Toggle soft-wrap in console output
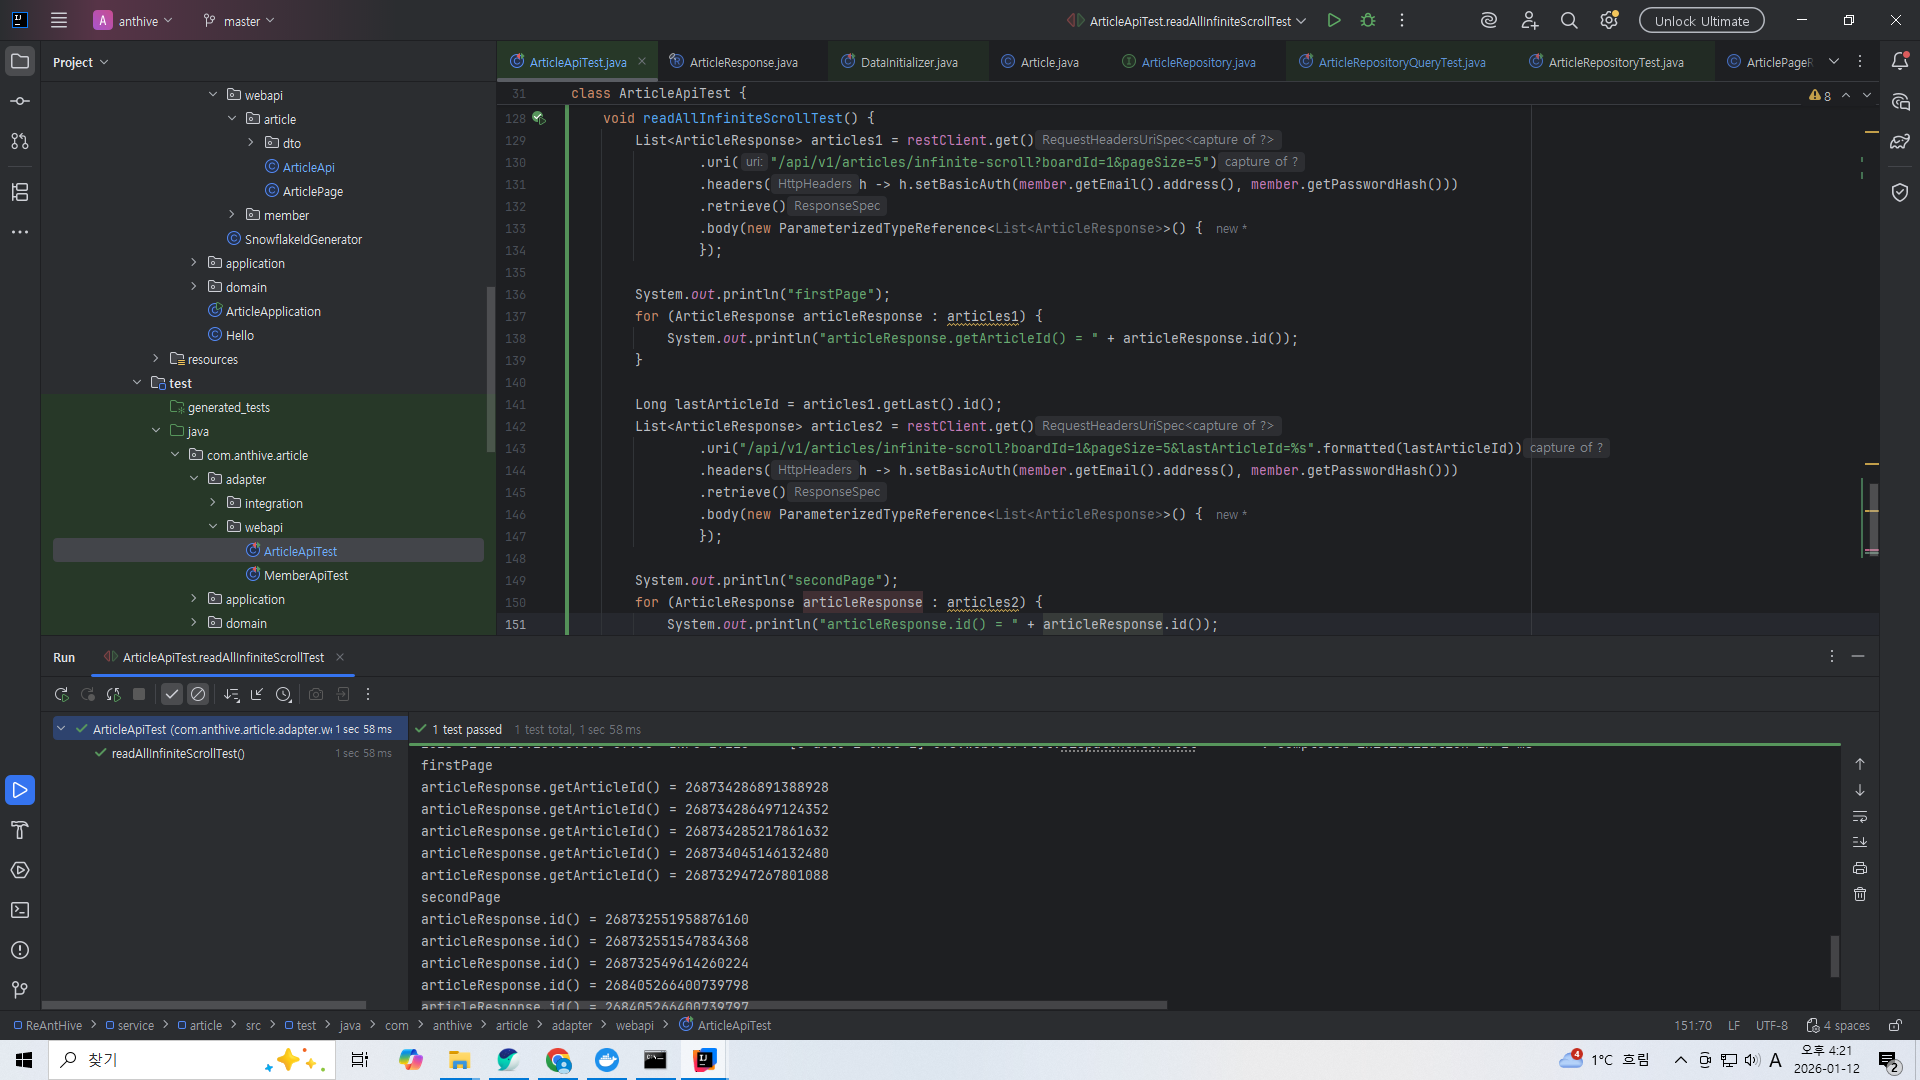Viewport: 1920px width, 1080px height. point(1860,816)
